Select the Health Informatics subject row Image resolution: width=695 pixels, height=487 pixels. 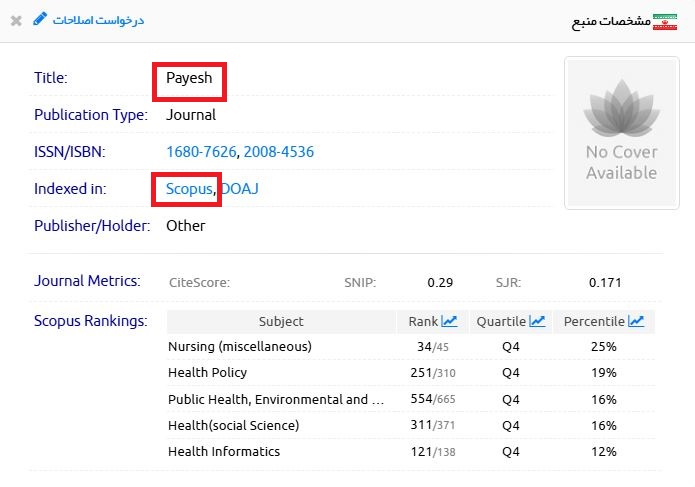point(224,451)
